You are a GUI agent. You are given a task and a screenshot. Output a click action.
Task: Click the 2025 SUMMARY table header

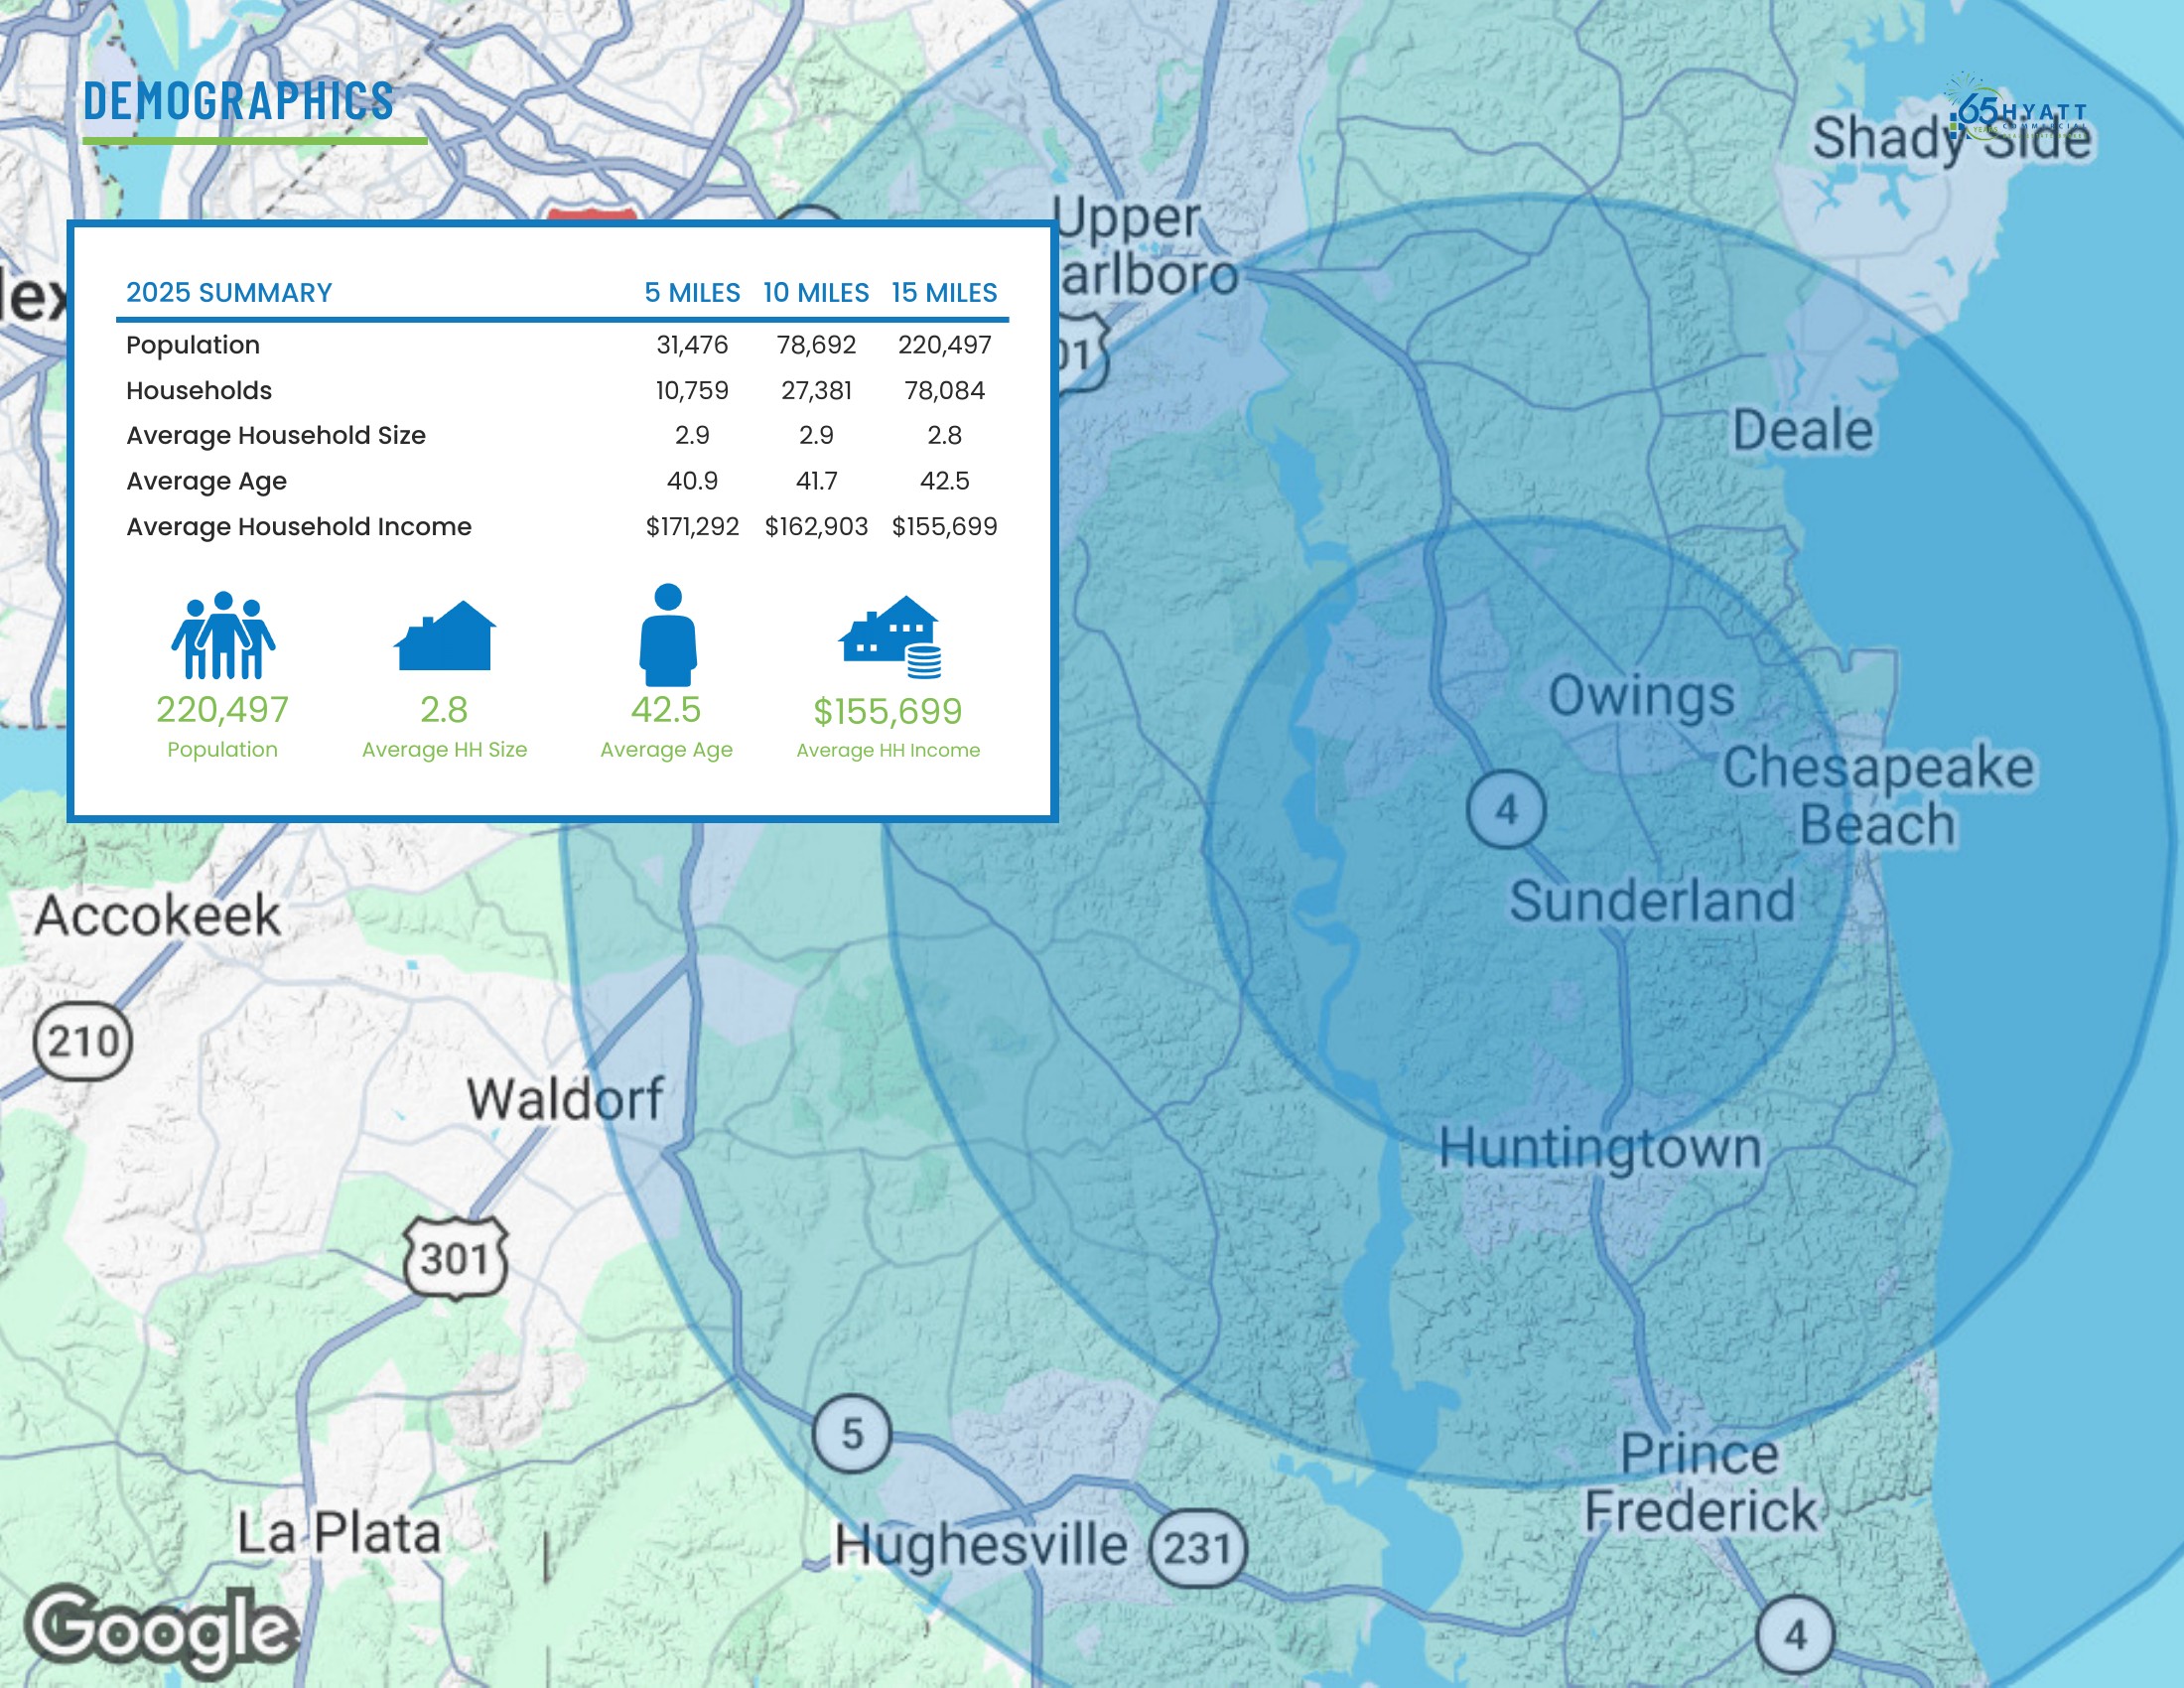point(229,293)
